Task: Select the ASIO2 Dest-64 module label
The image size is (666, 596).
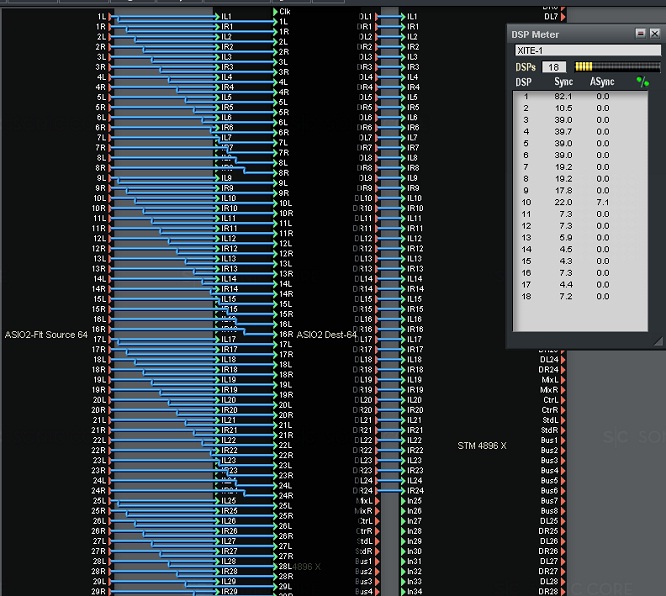Action: click(x=326, y=335)
